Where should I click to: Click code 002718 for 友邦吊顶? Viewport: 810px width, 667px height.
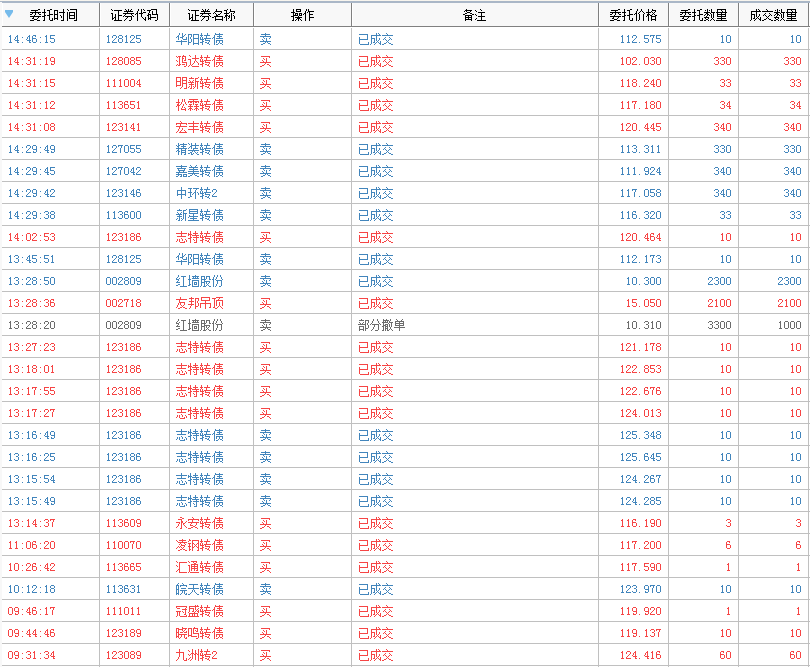click(123, 303)
